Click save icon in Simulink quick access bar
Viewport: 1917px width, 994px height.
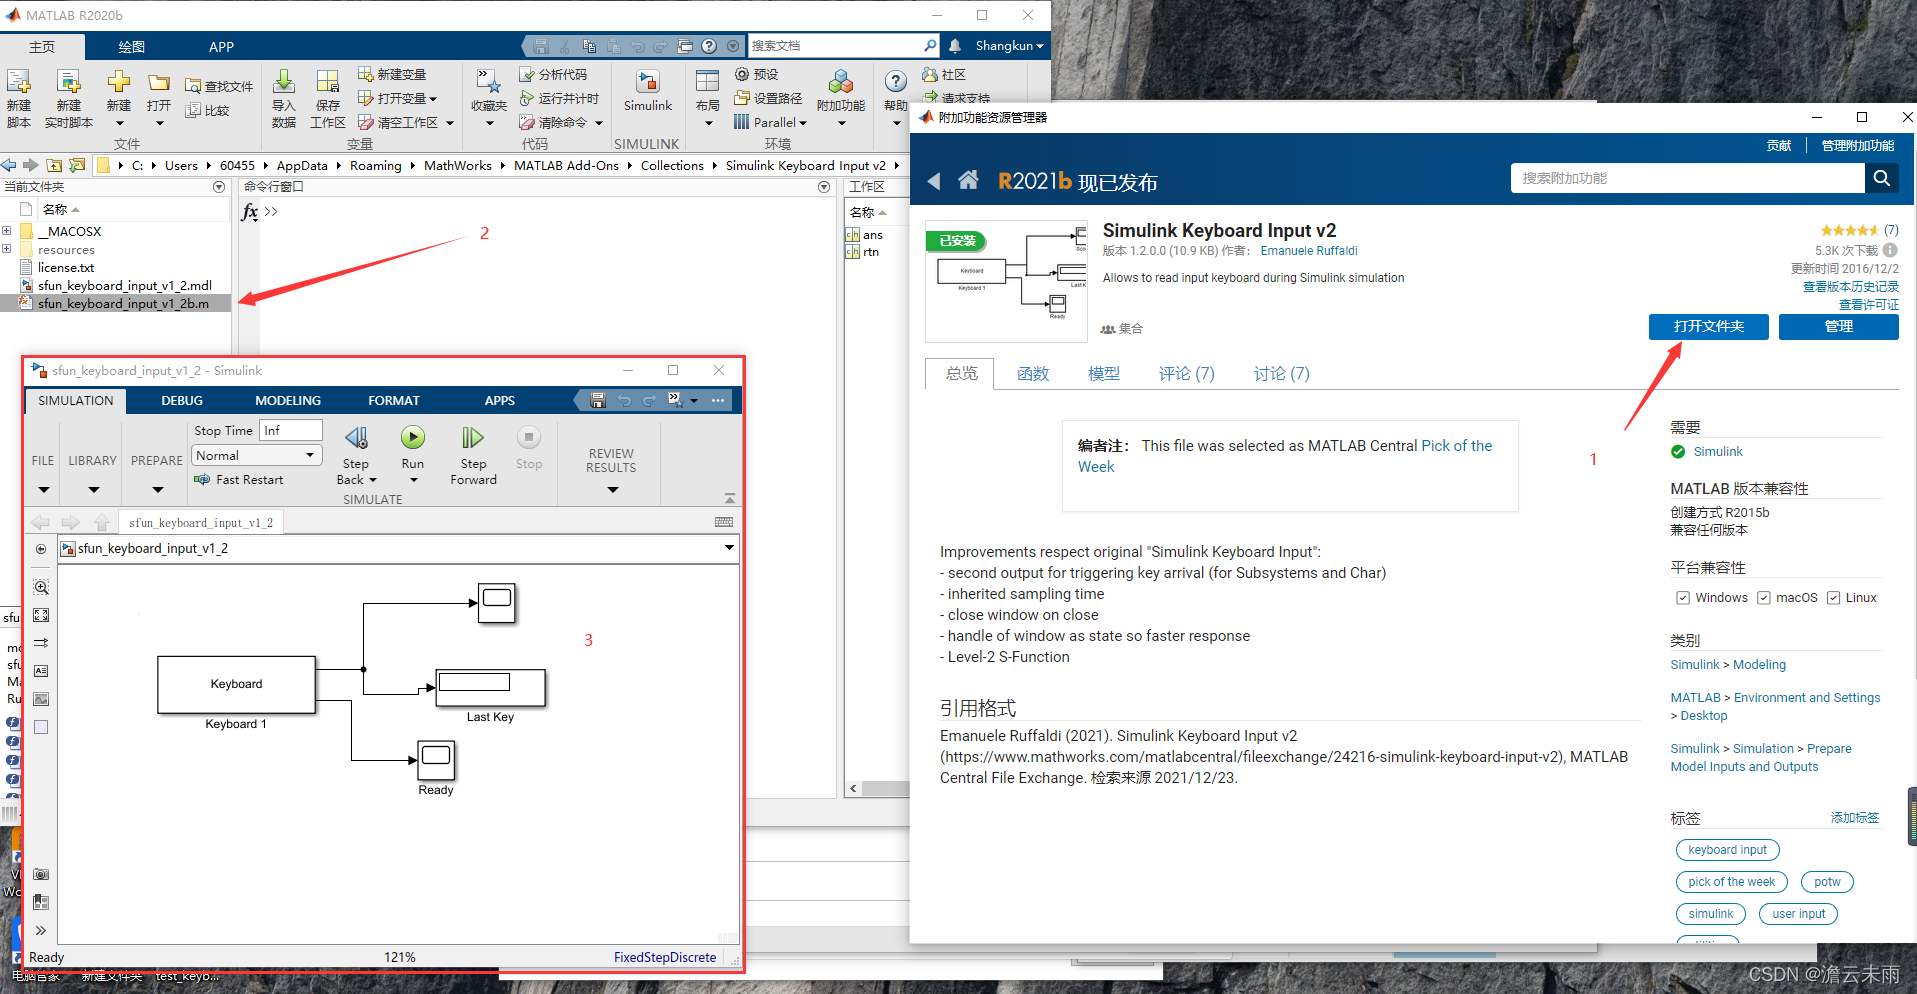(x=598, y=400)
